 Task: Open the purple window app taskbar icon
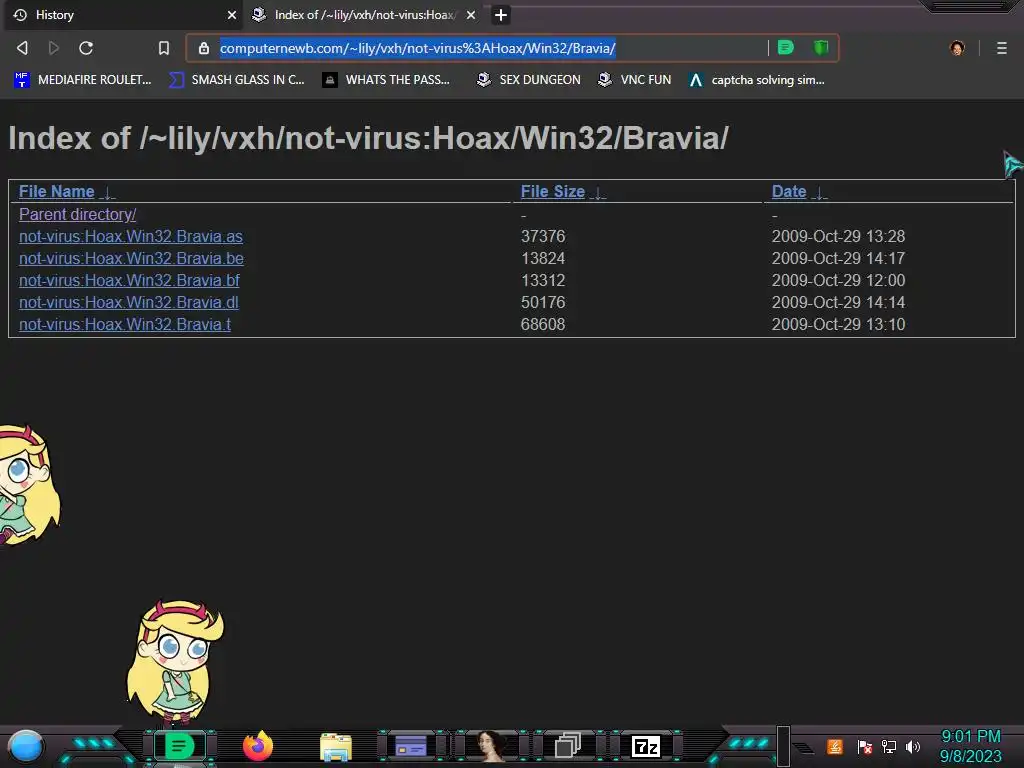[x=411, y=746]
